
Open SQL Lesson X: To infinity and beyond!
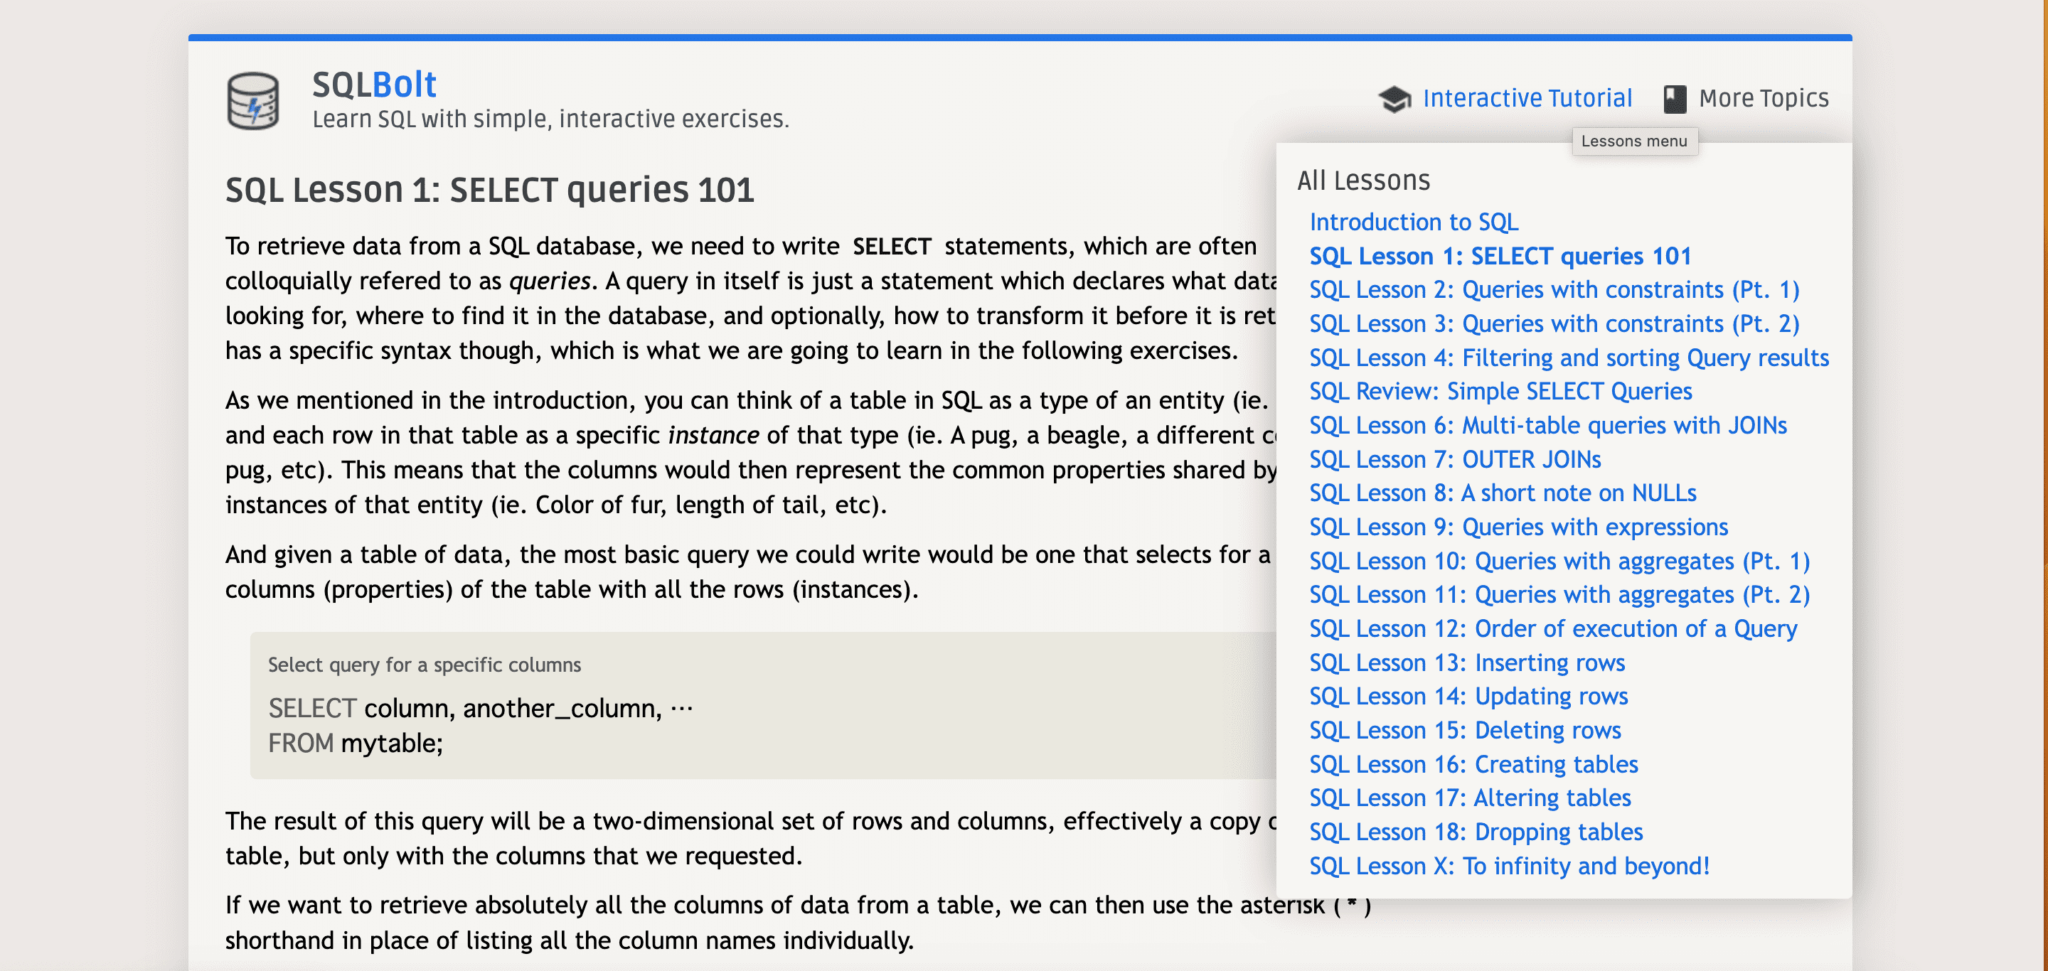pyautogui.click(x=1509, y=866)
